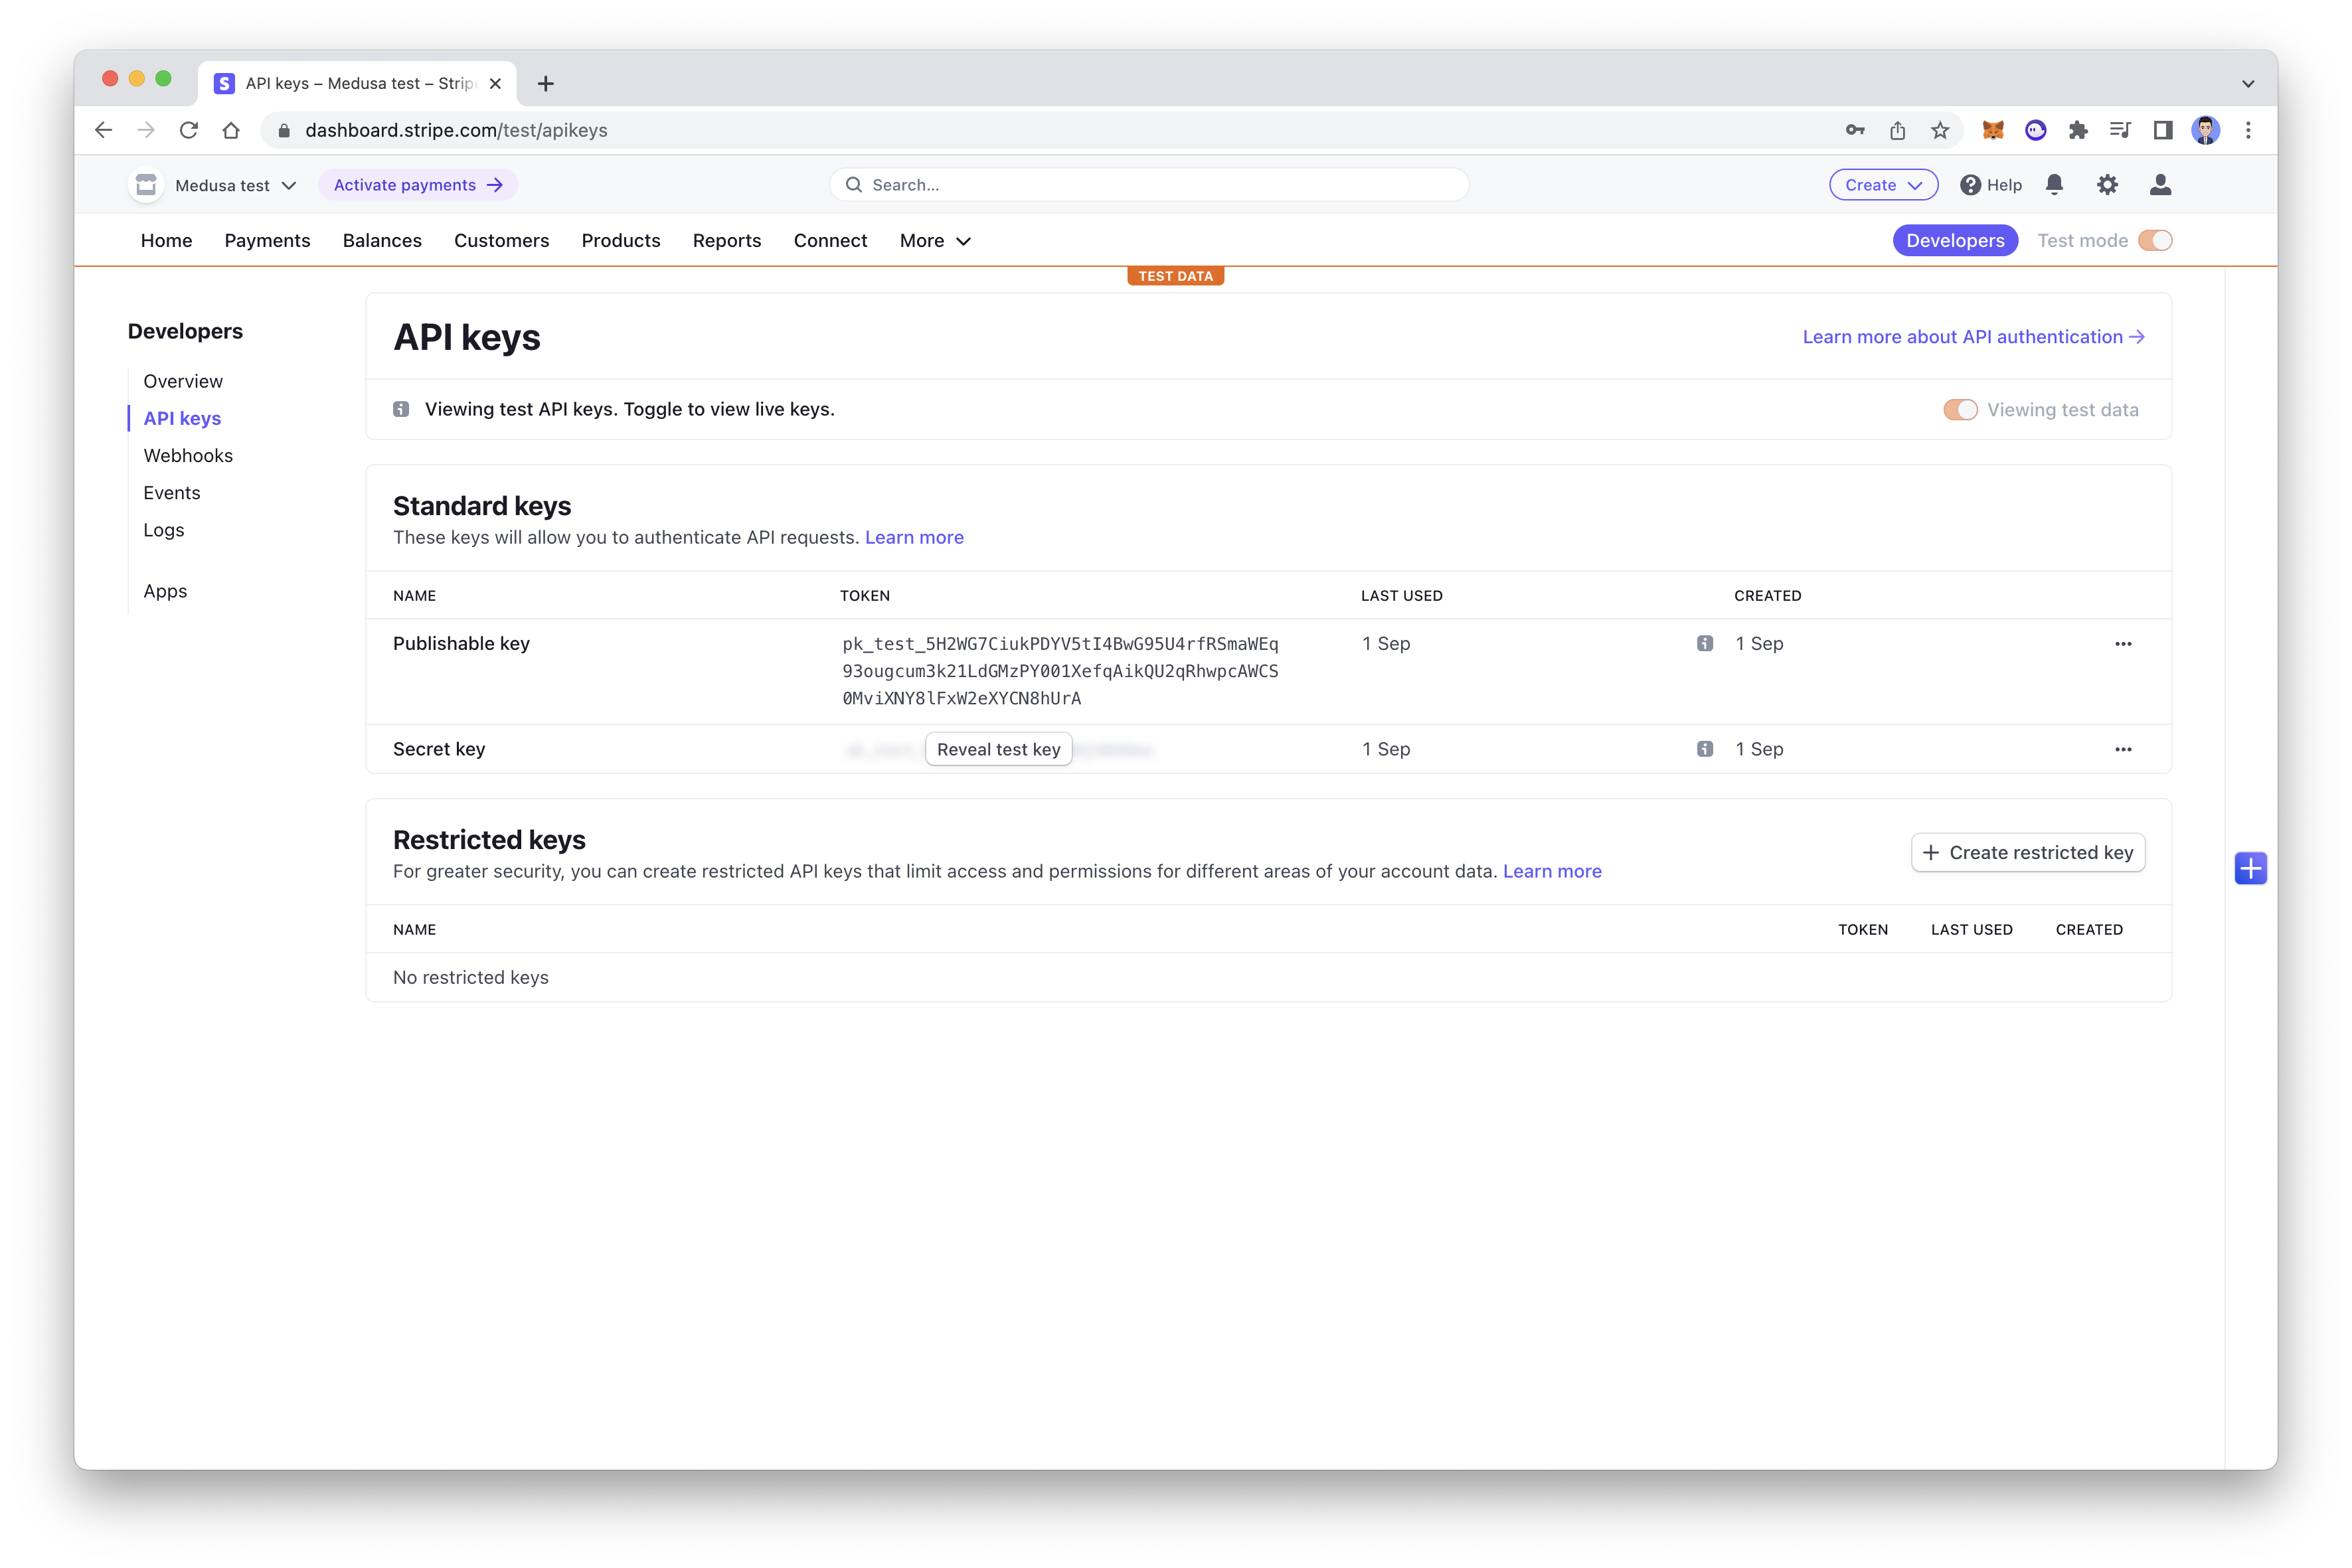Toggle Viewing test data switch
This screenshot has width=2352, height=1568.
[1960, 409]
